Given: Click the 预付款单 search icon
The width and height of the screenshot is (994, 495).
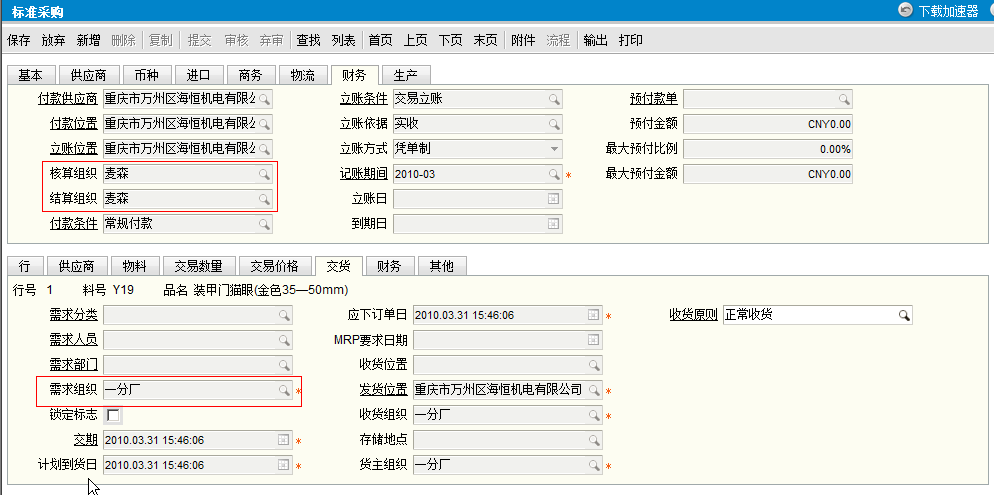Looking at the screenshot, I should pyautogui.click(x=844, y=99).
